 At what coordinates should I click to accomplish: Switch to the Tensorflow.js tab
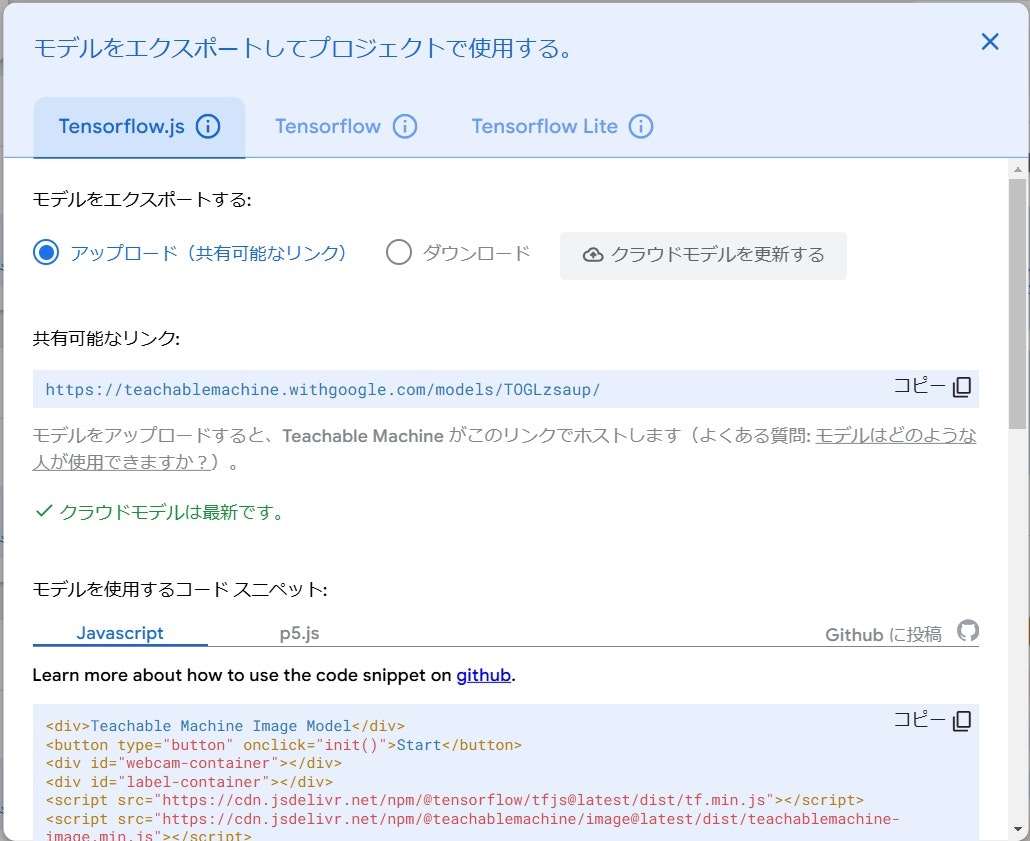coord(139,127)
